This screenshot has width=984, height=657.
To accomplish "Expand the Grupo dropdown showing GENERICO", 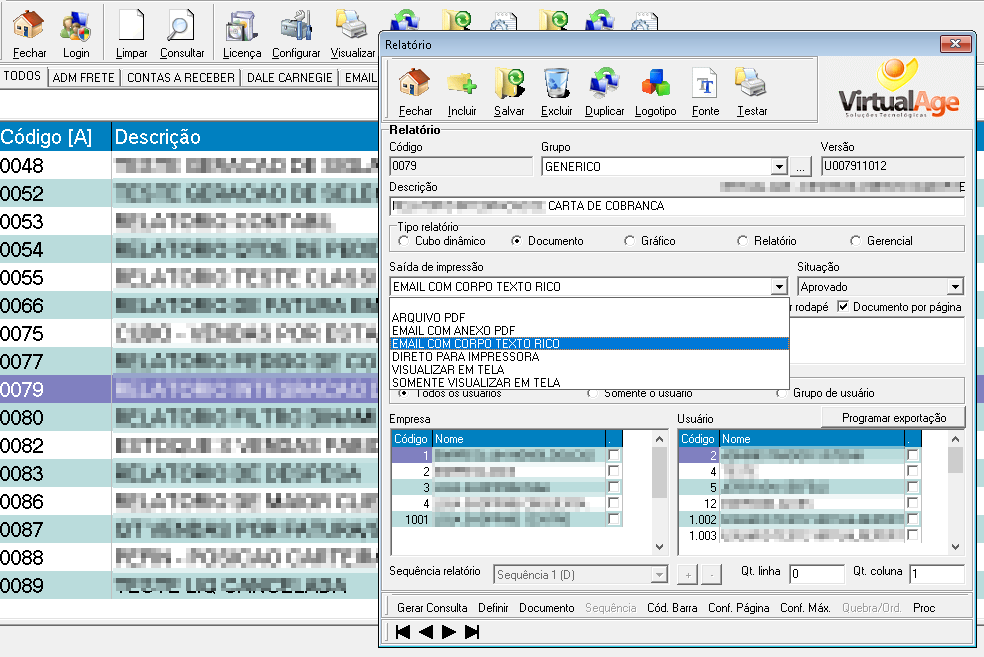I will pos(779,167).
